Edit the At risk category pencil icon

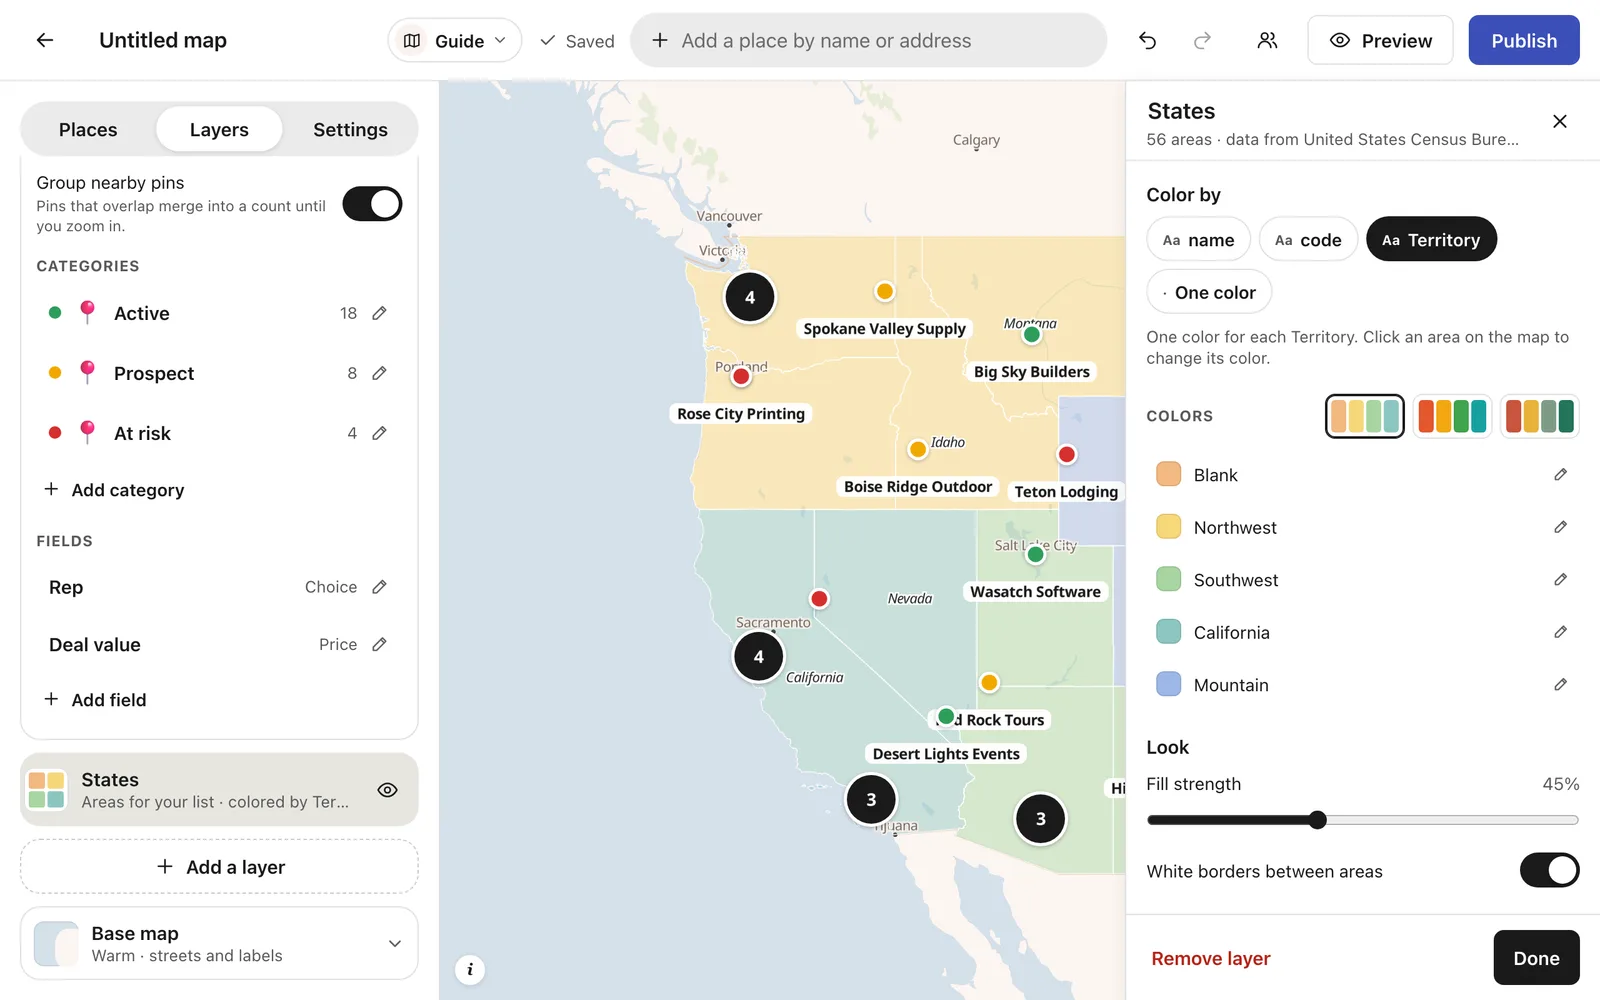[x=379, y=433]
